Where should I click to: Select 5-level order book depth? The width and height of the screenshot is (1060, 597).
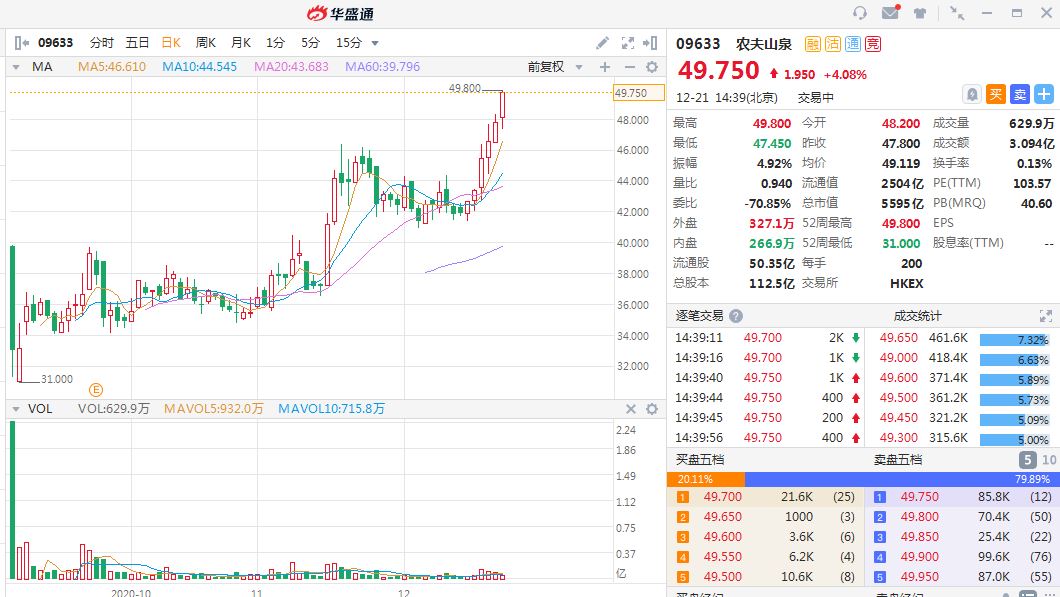[x=1027, y=460]
